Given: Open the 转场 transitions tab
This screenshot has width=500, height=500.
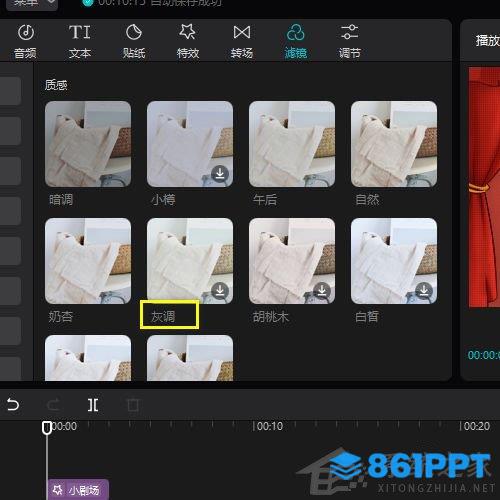Looking at the screenshot, I should tap(242, 41).
